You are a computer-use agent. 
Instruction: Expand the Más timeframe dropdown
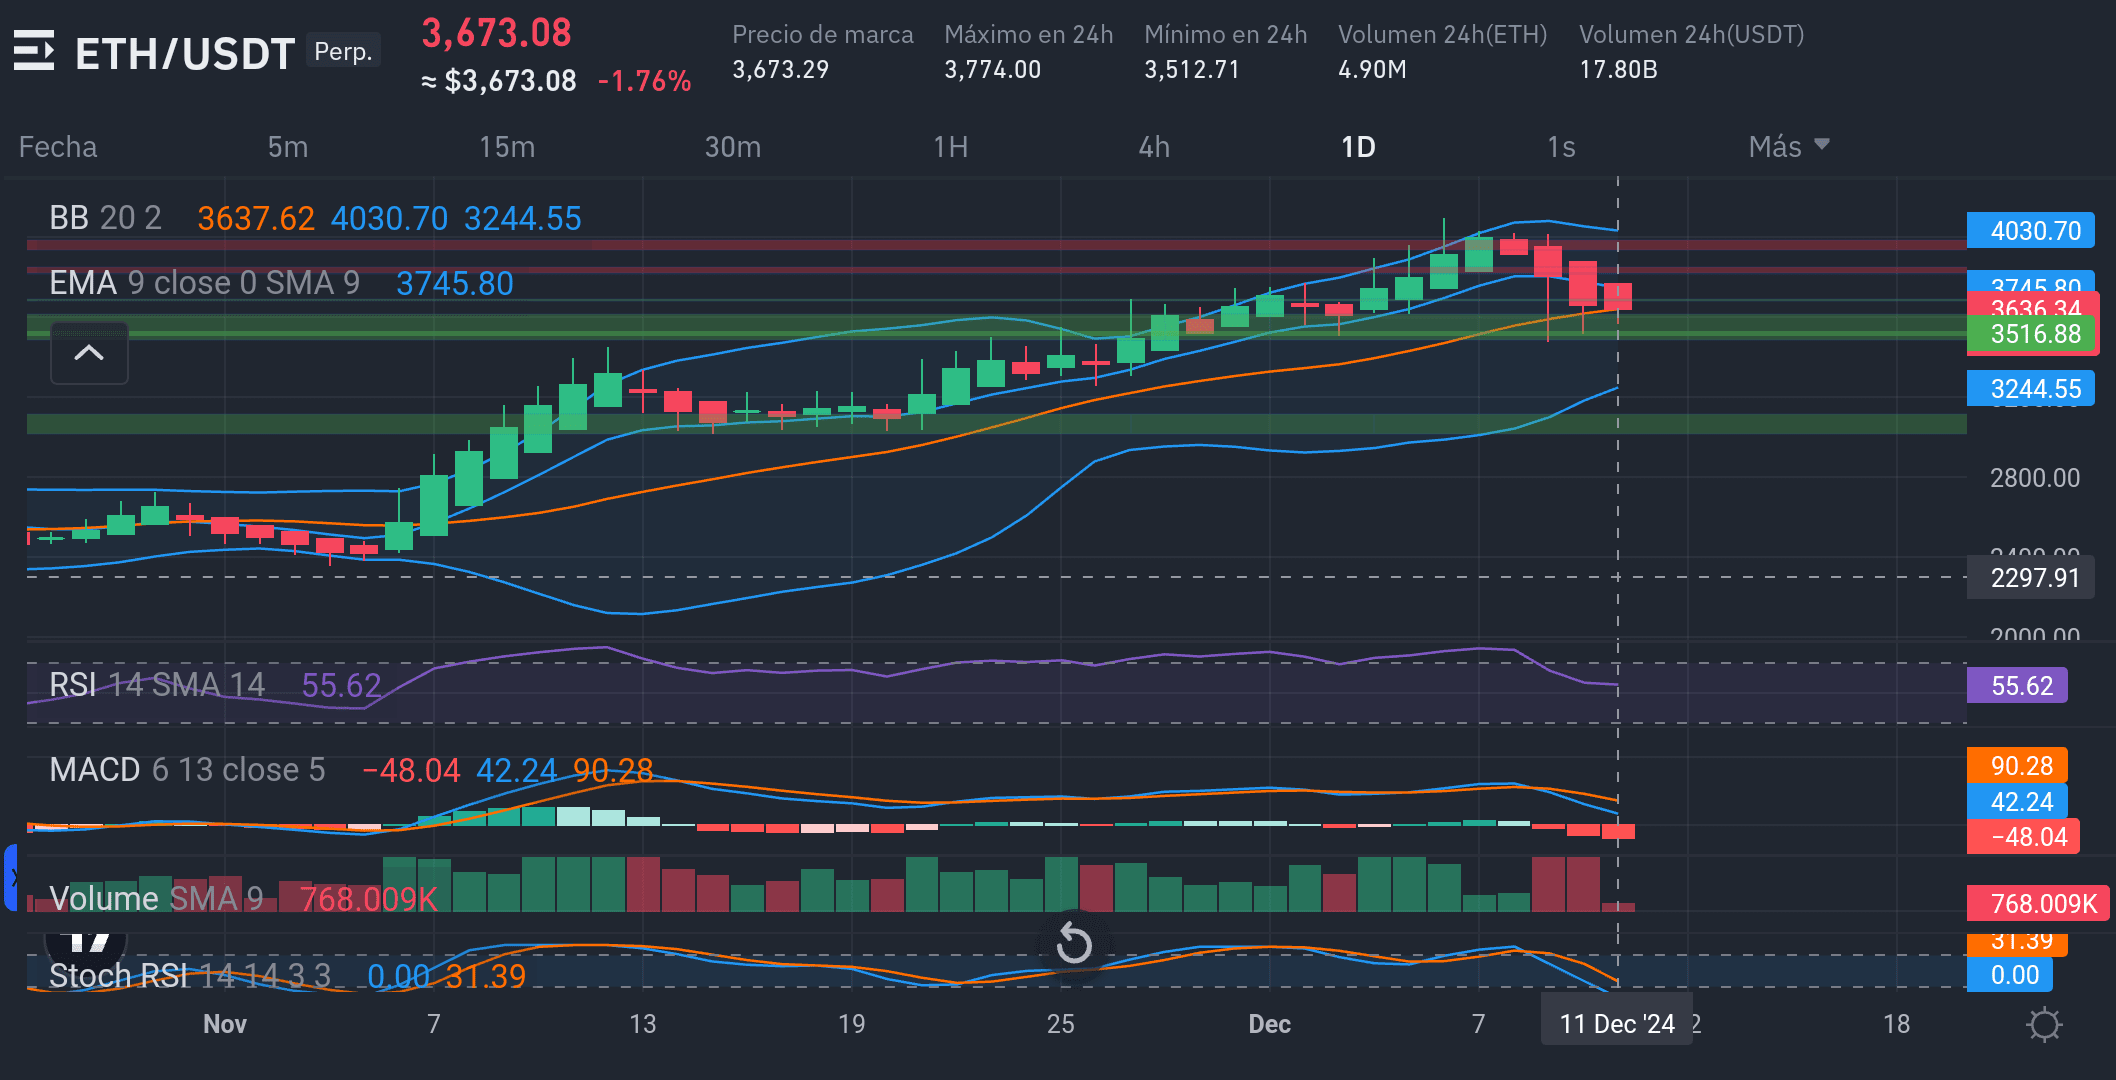[1788, 147]
